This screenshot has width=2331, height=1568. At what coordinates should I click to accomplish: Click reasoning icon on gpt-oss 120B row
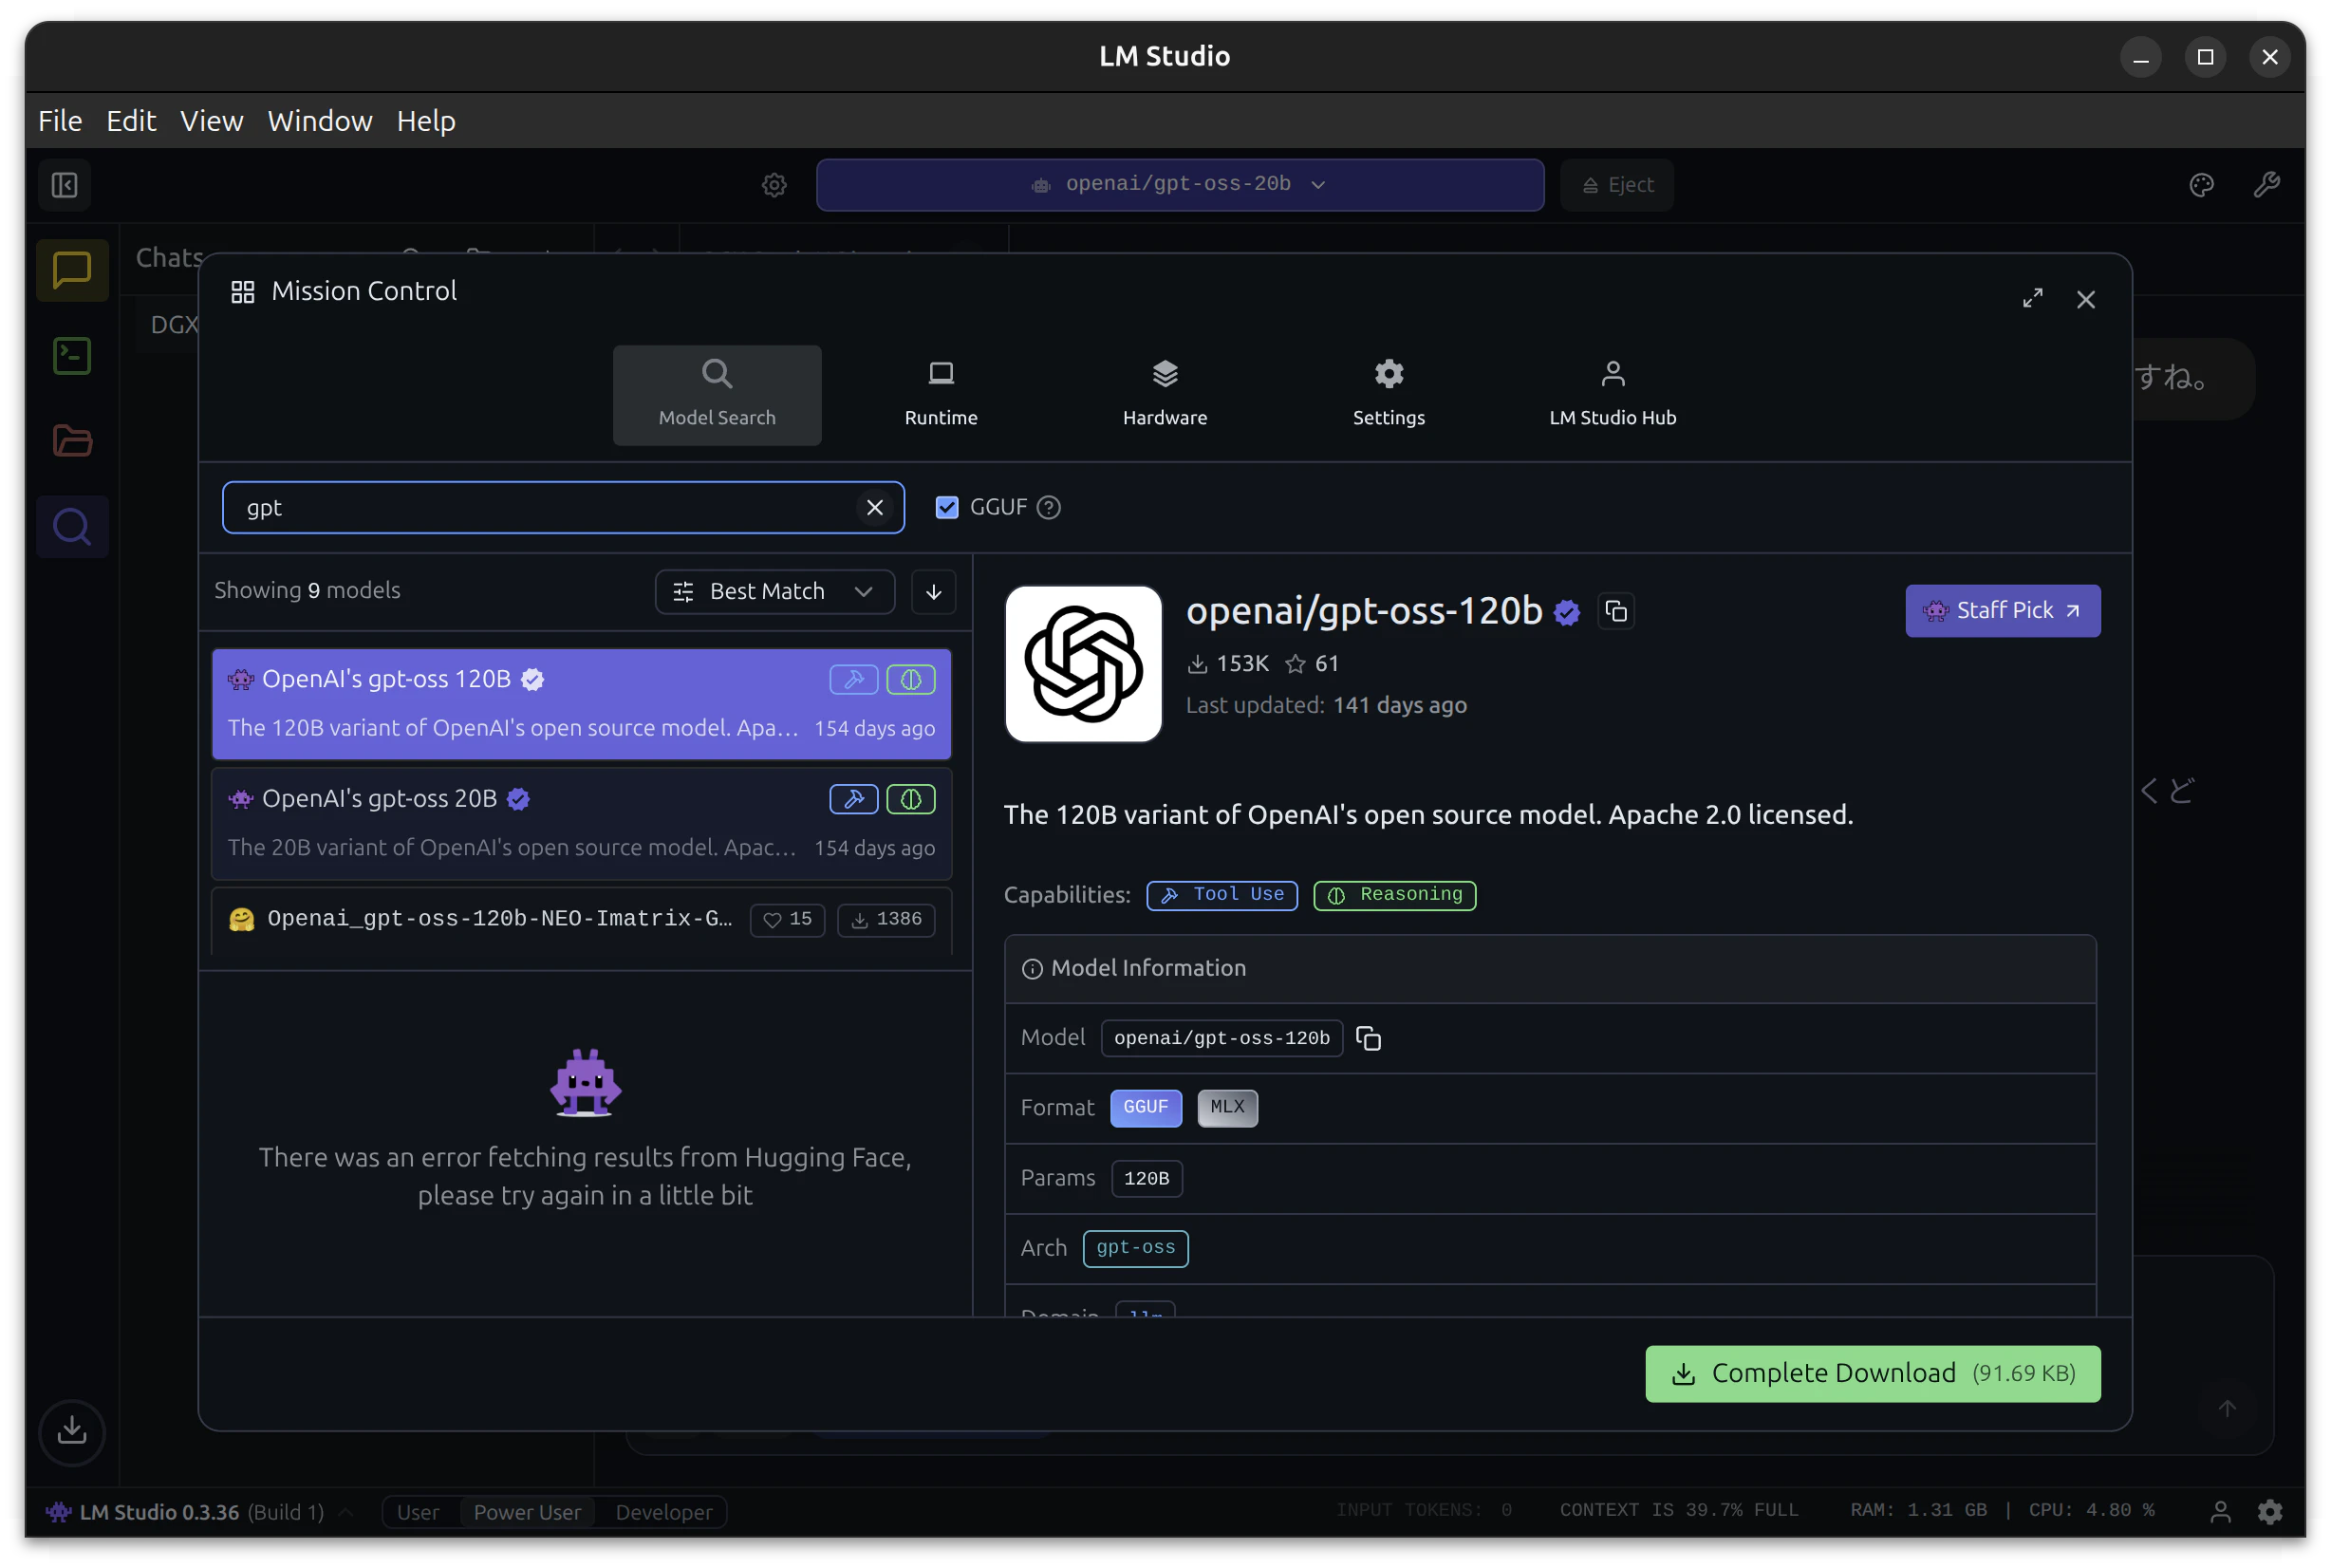910,680
